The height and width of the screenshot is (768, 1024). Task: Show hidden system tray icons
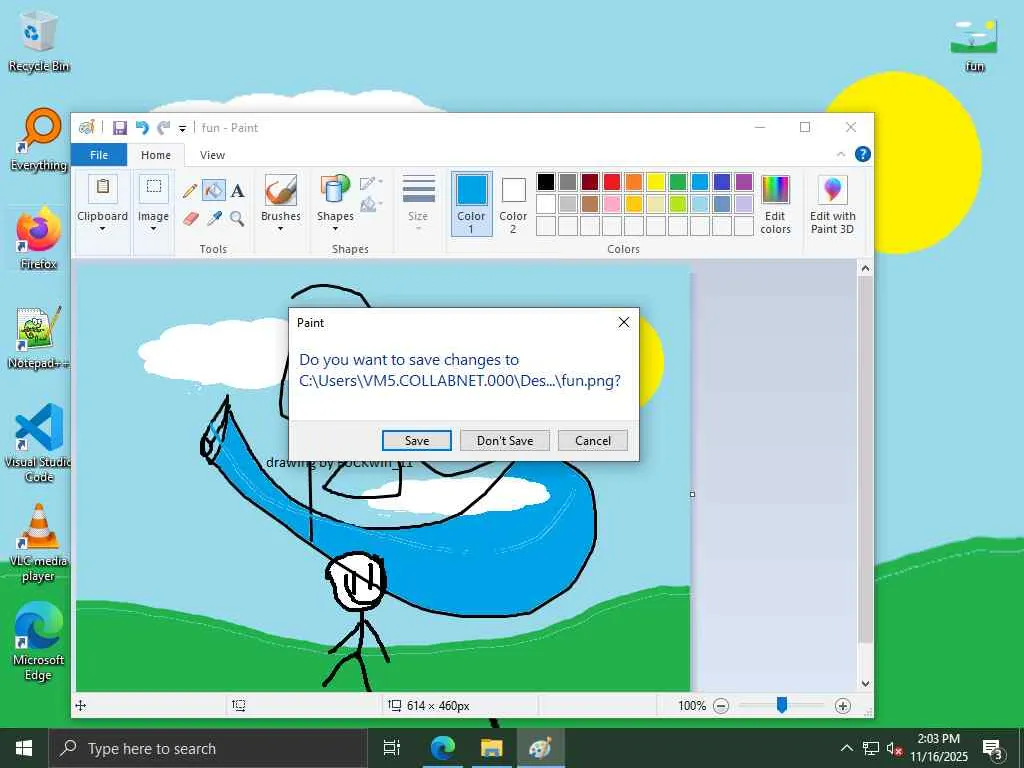click(846, 748)
